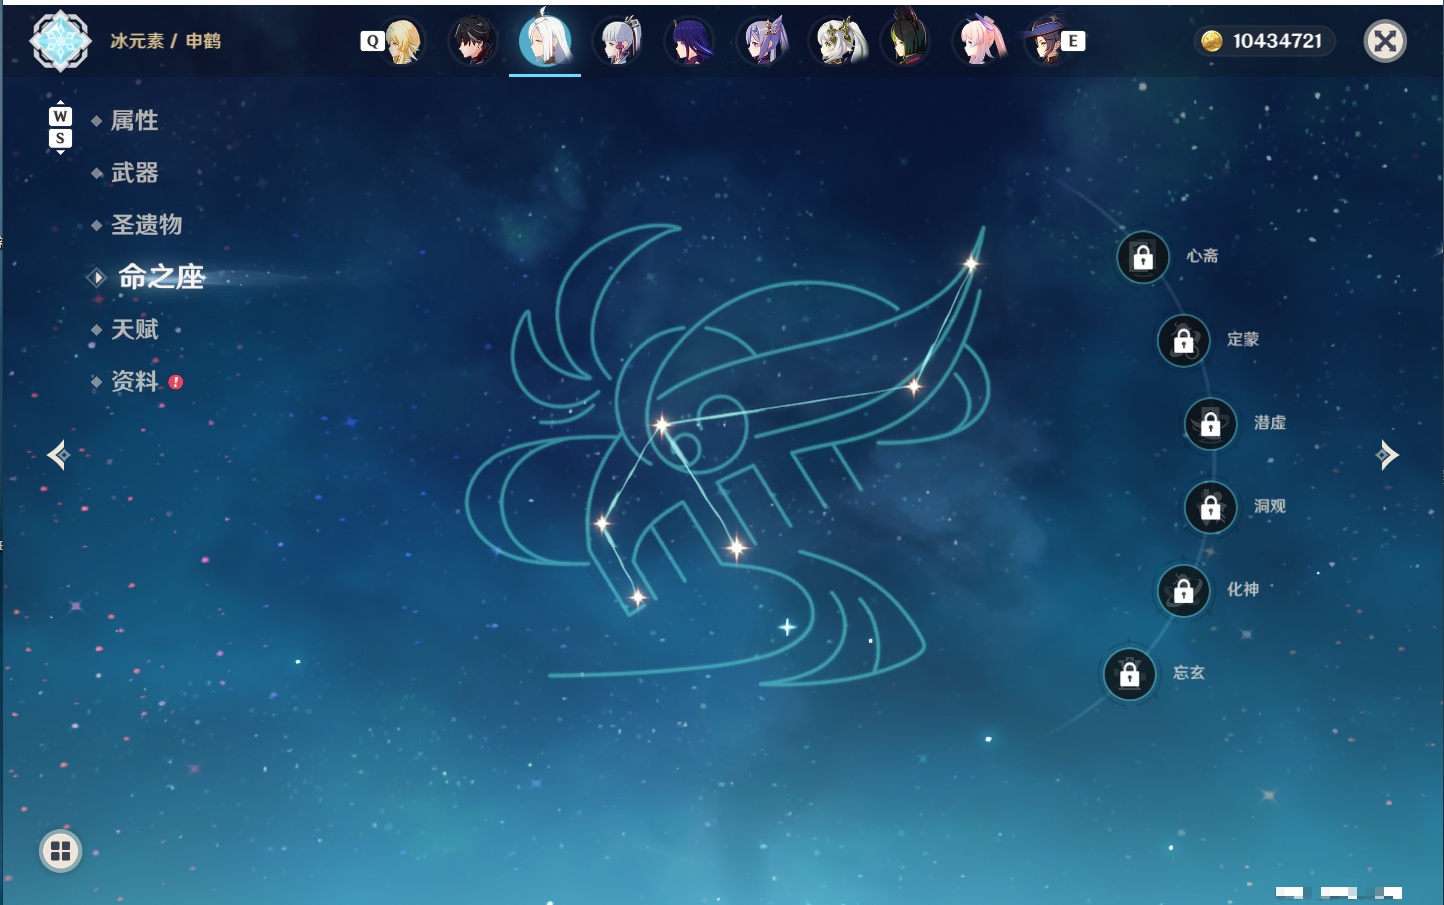Click the 洞观 constellation label
Screen dimensions: 1444x905
[1270, 506]
